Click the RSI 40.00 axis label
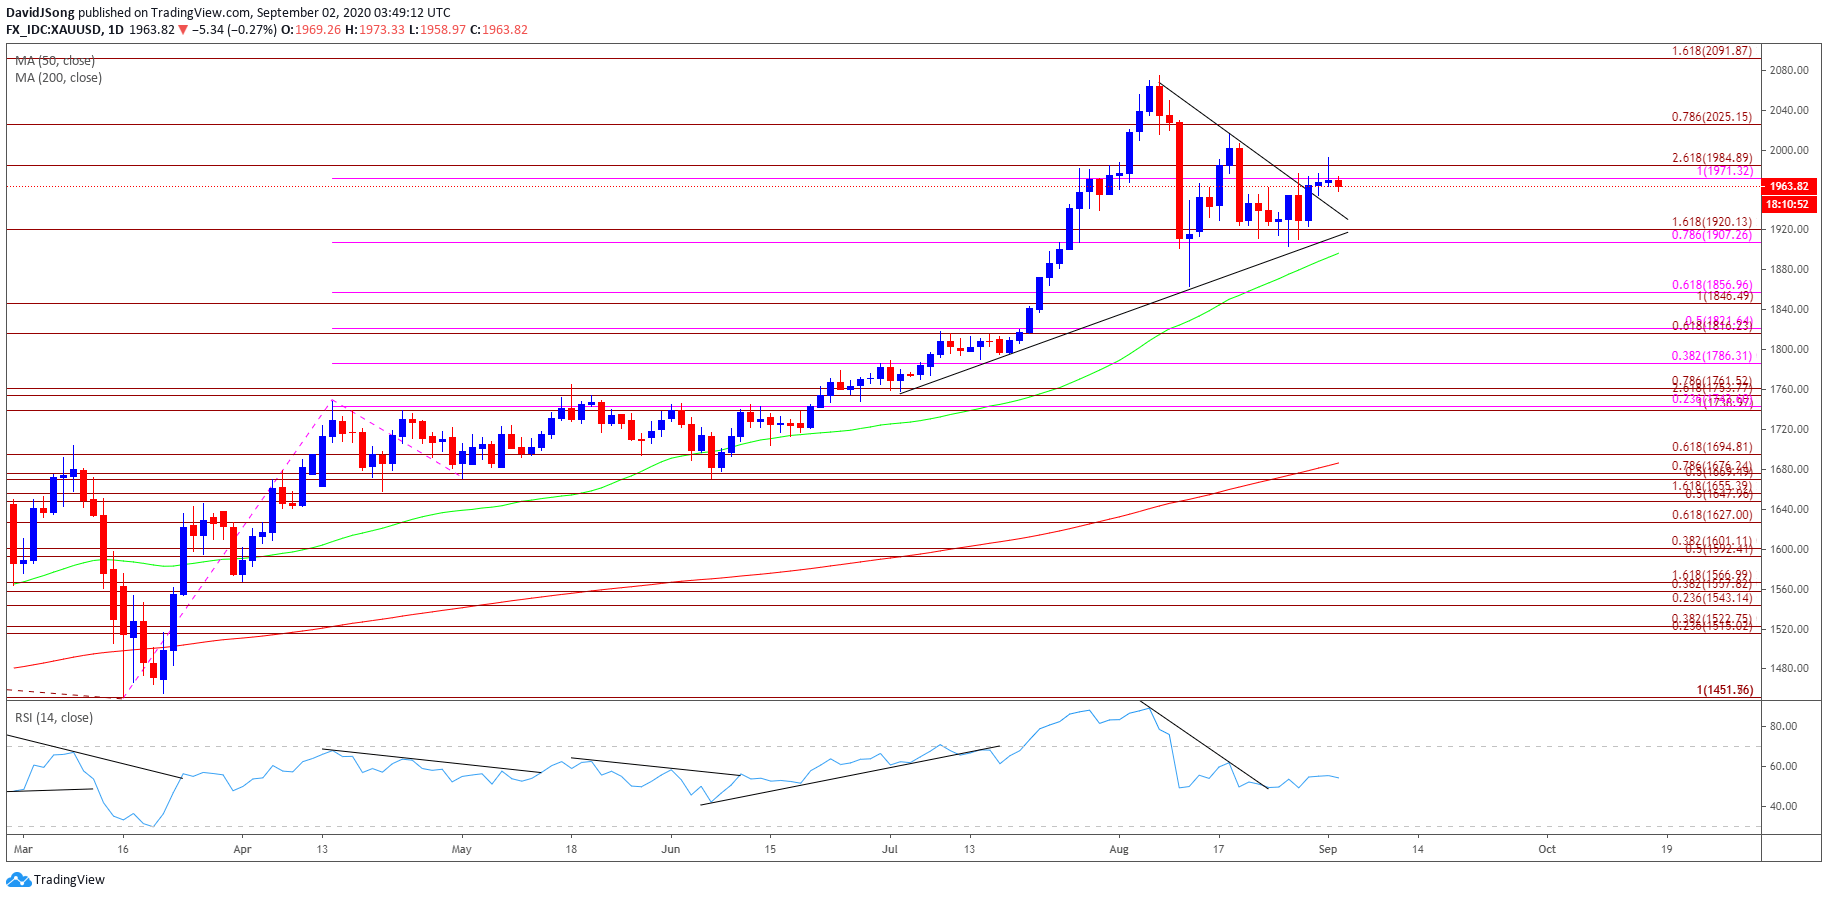The height and width of the screenshot is (898, 1828). pyautogui.click(x=1783, y=807)
